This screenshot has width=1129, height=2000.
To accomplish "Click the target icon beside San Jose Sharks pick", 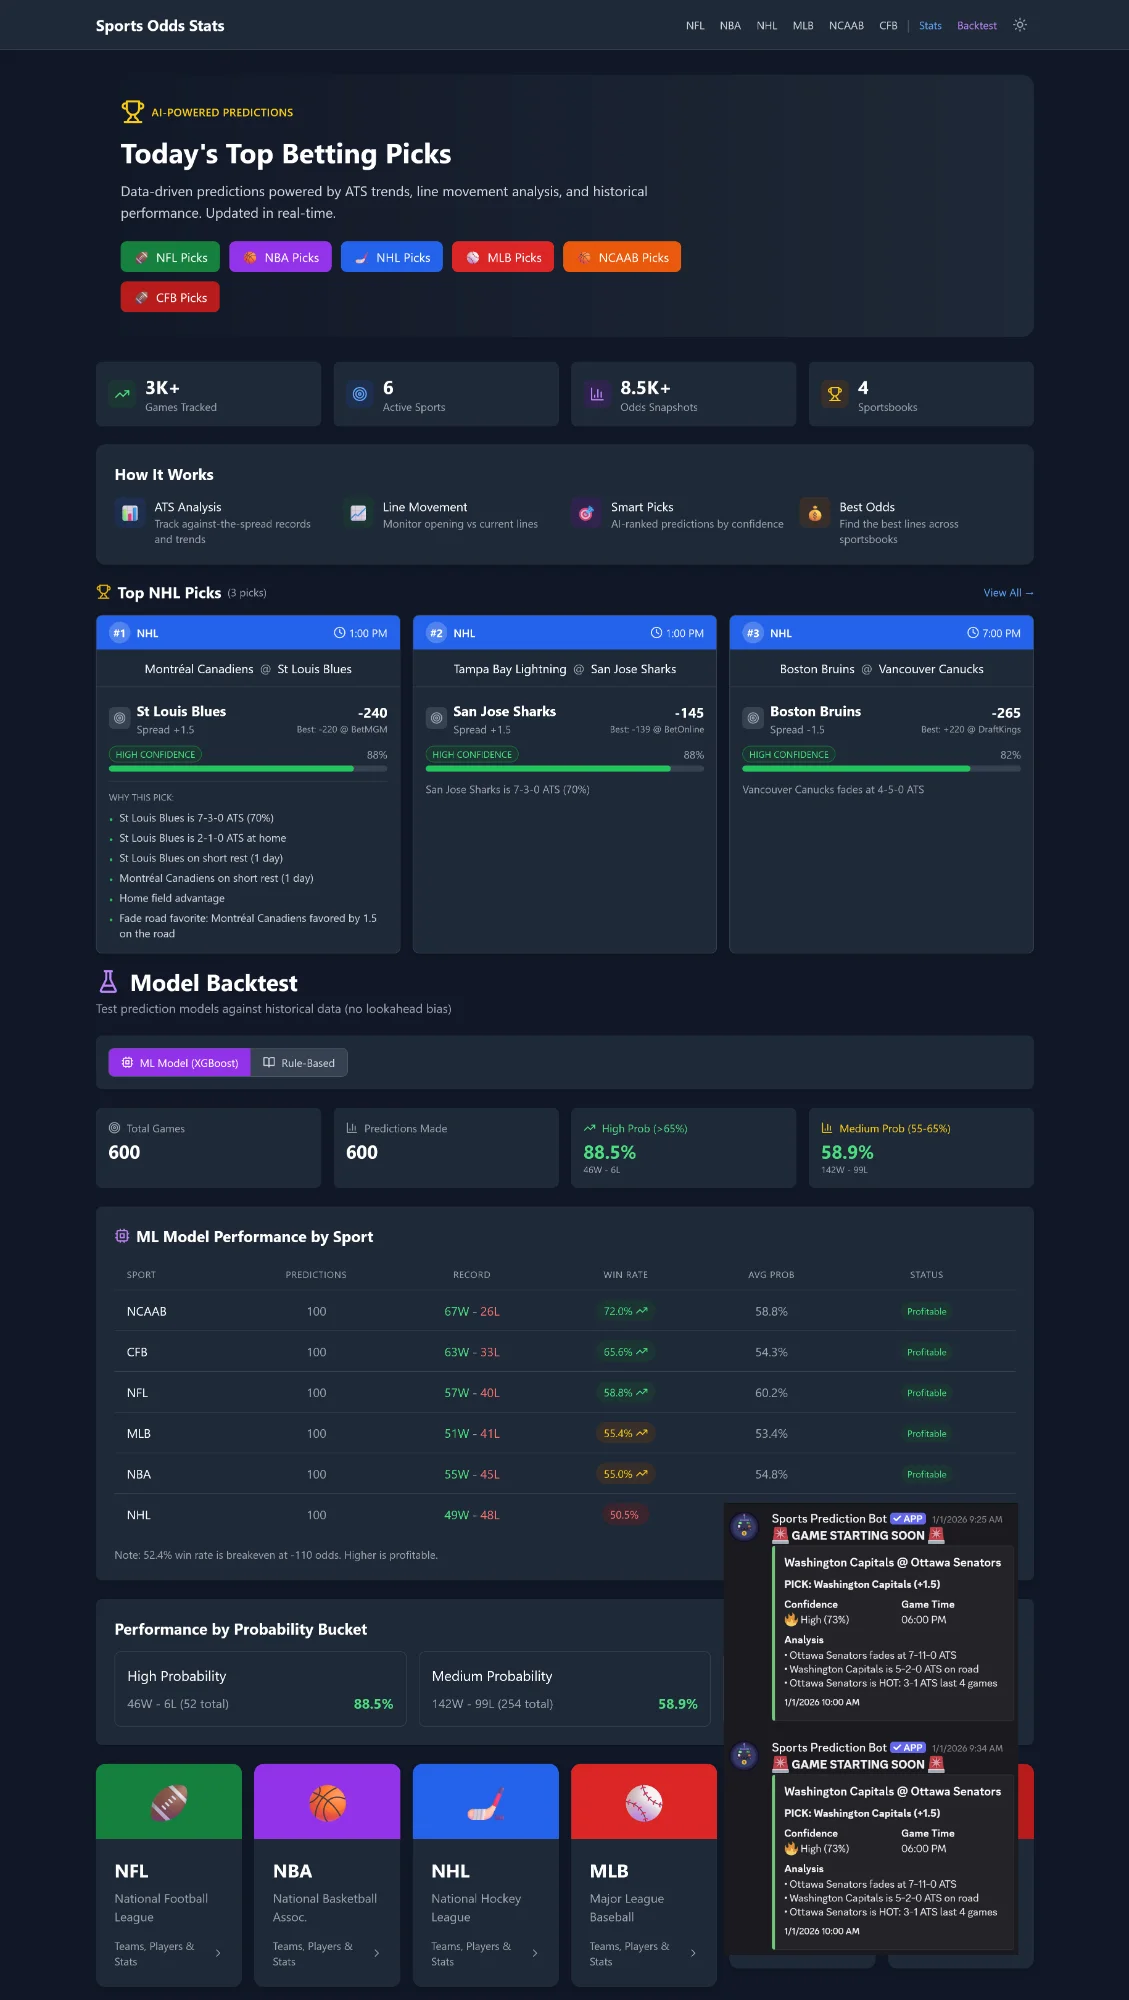I will [x=436, y=718].
